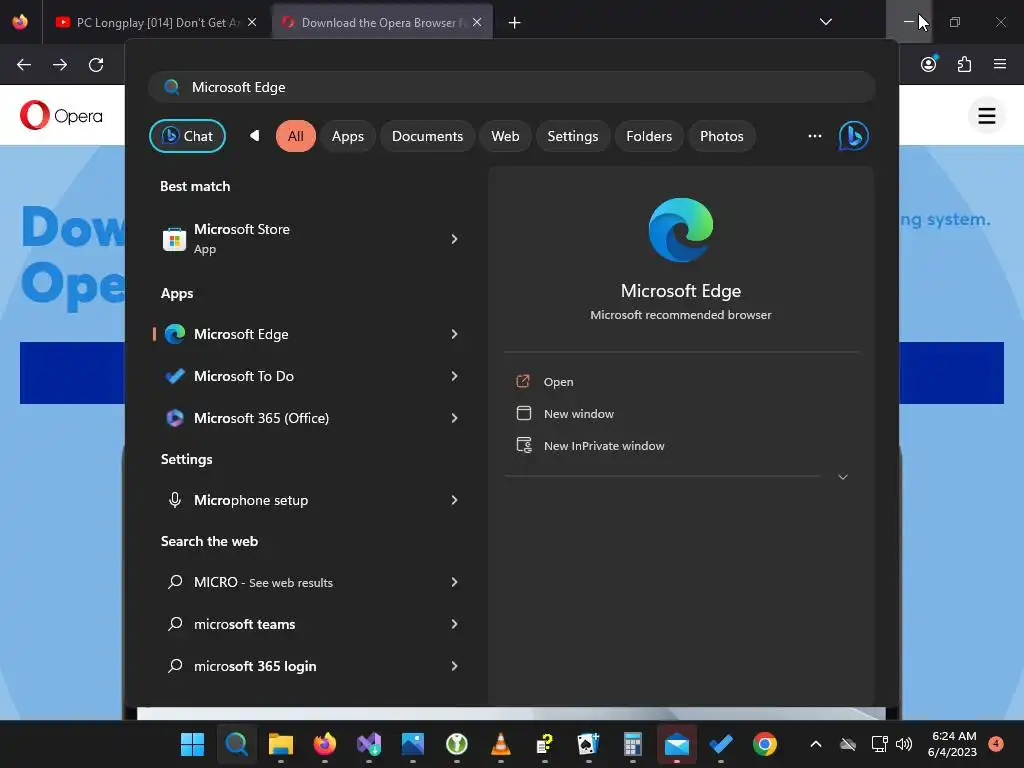
Task: Go back in Firefox
Action: click(24, 65)
